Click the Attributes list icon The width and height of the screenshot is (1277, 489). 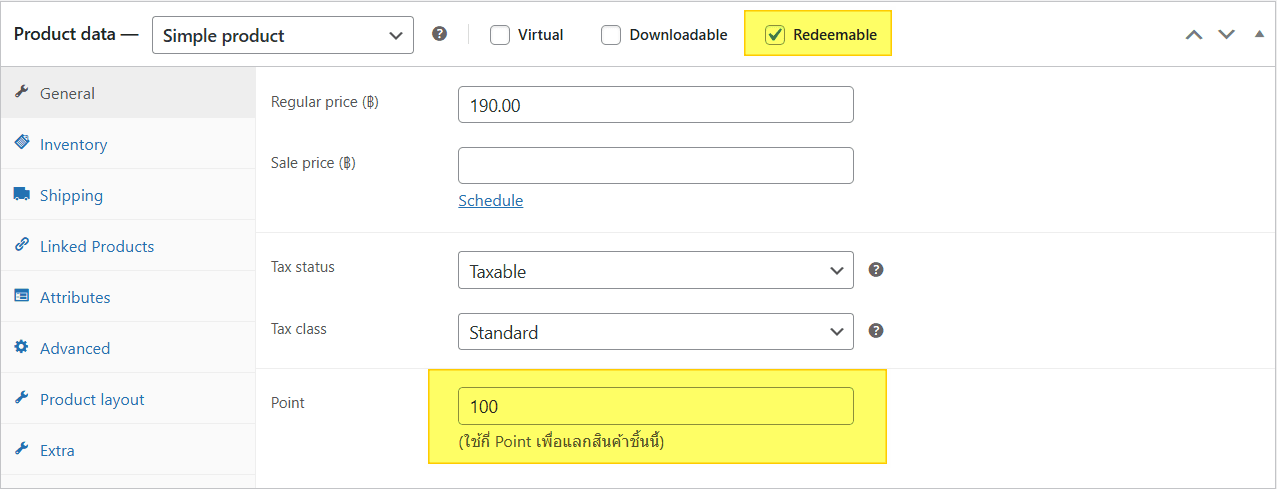click(x=21, y=296)
